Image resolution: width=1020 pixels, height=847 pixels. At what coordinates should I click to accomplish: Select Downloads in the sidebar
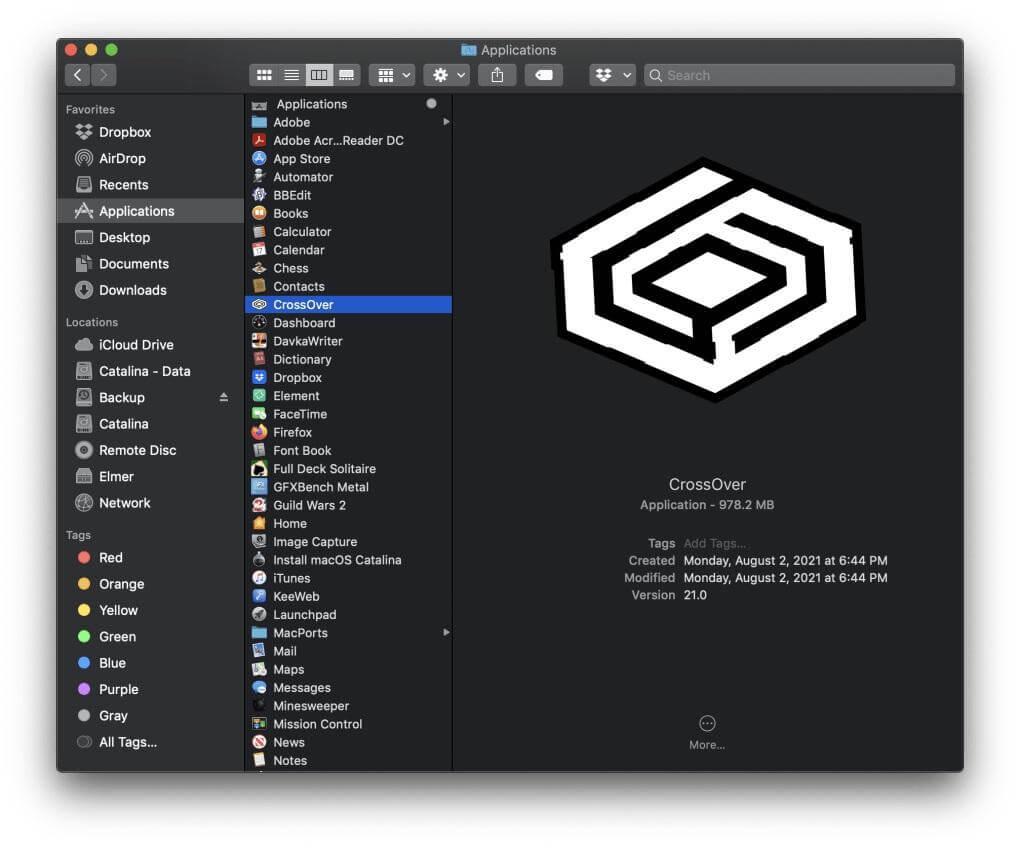(x=151, y=290)
